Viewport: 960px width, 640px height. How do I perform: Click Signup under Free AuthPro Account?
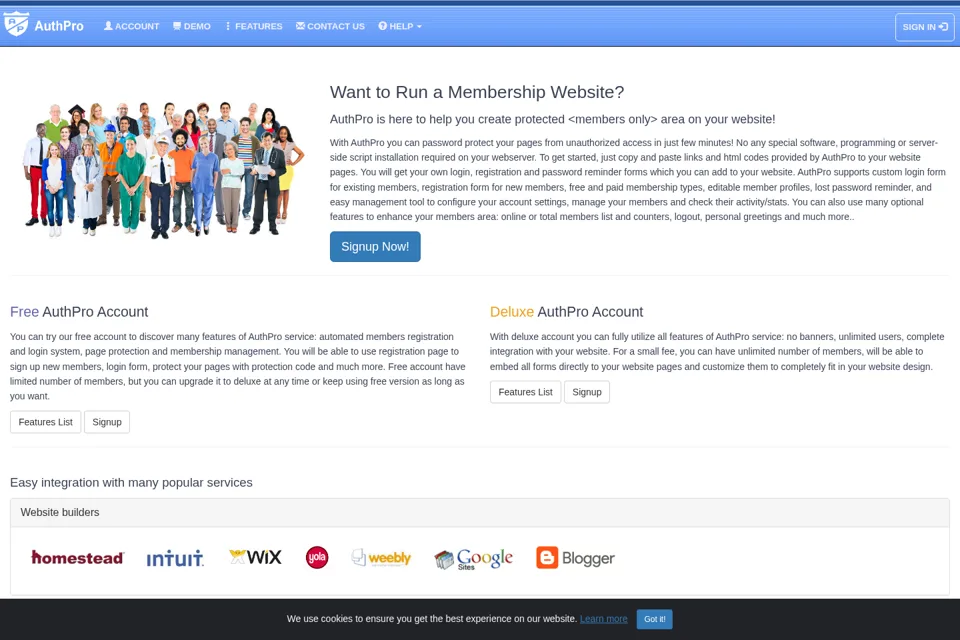[107, 422]
